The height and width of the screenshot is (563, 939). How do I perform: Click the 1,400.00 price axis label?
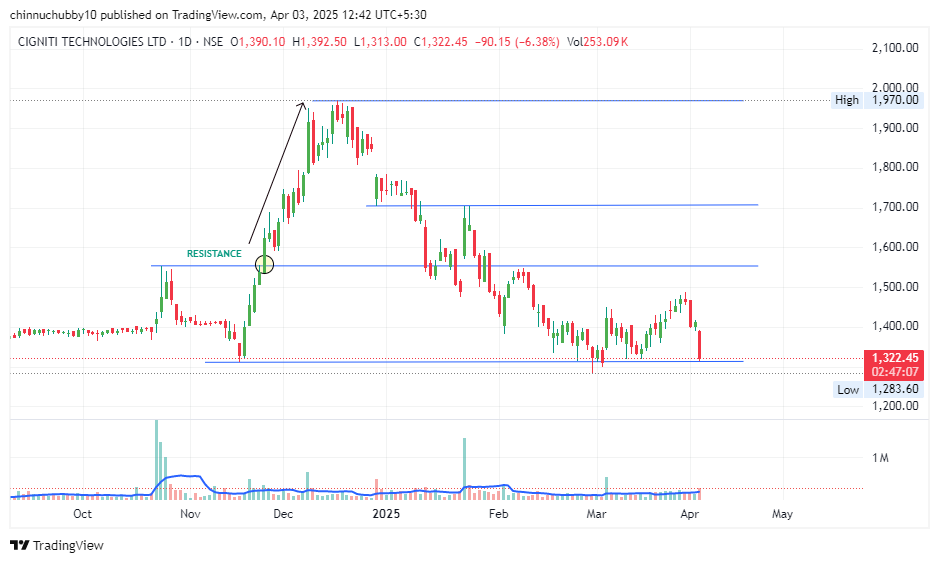895,326
